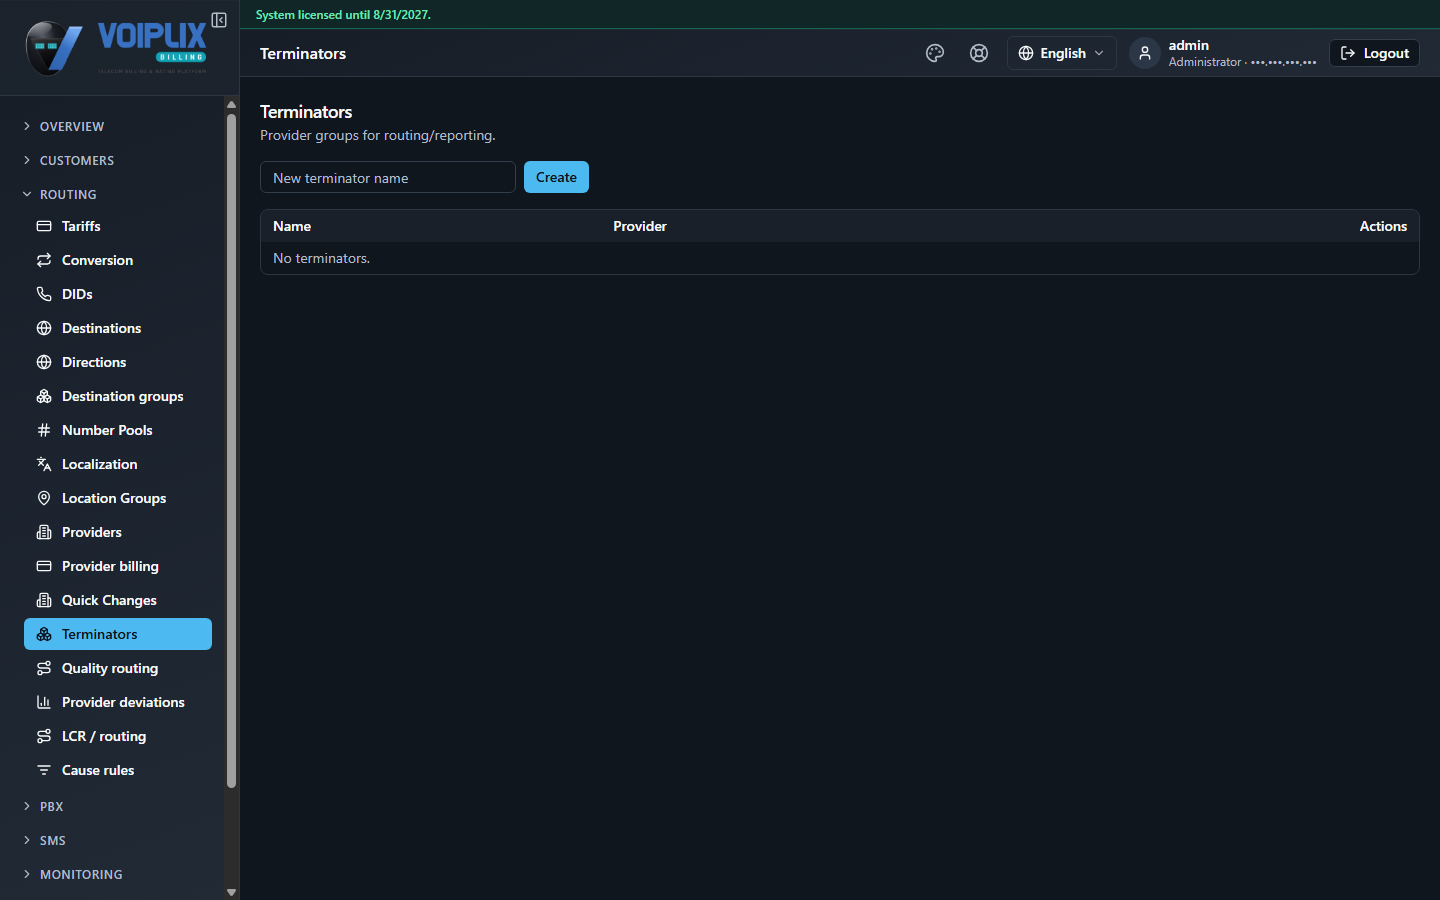Screen dimensions: 1440x900
Task: Expand the CUSTOMERS section
Action: click(x=77, y=160)
